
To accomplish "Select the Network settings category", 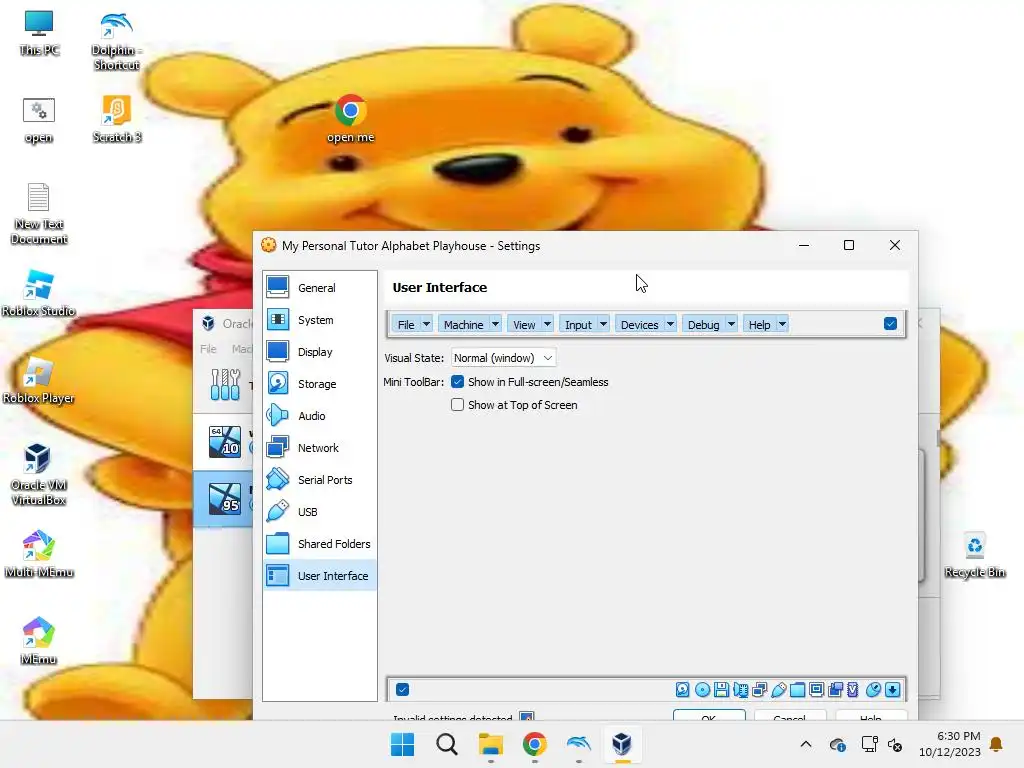I will pyautogui.click(x=319, y=448).
